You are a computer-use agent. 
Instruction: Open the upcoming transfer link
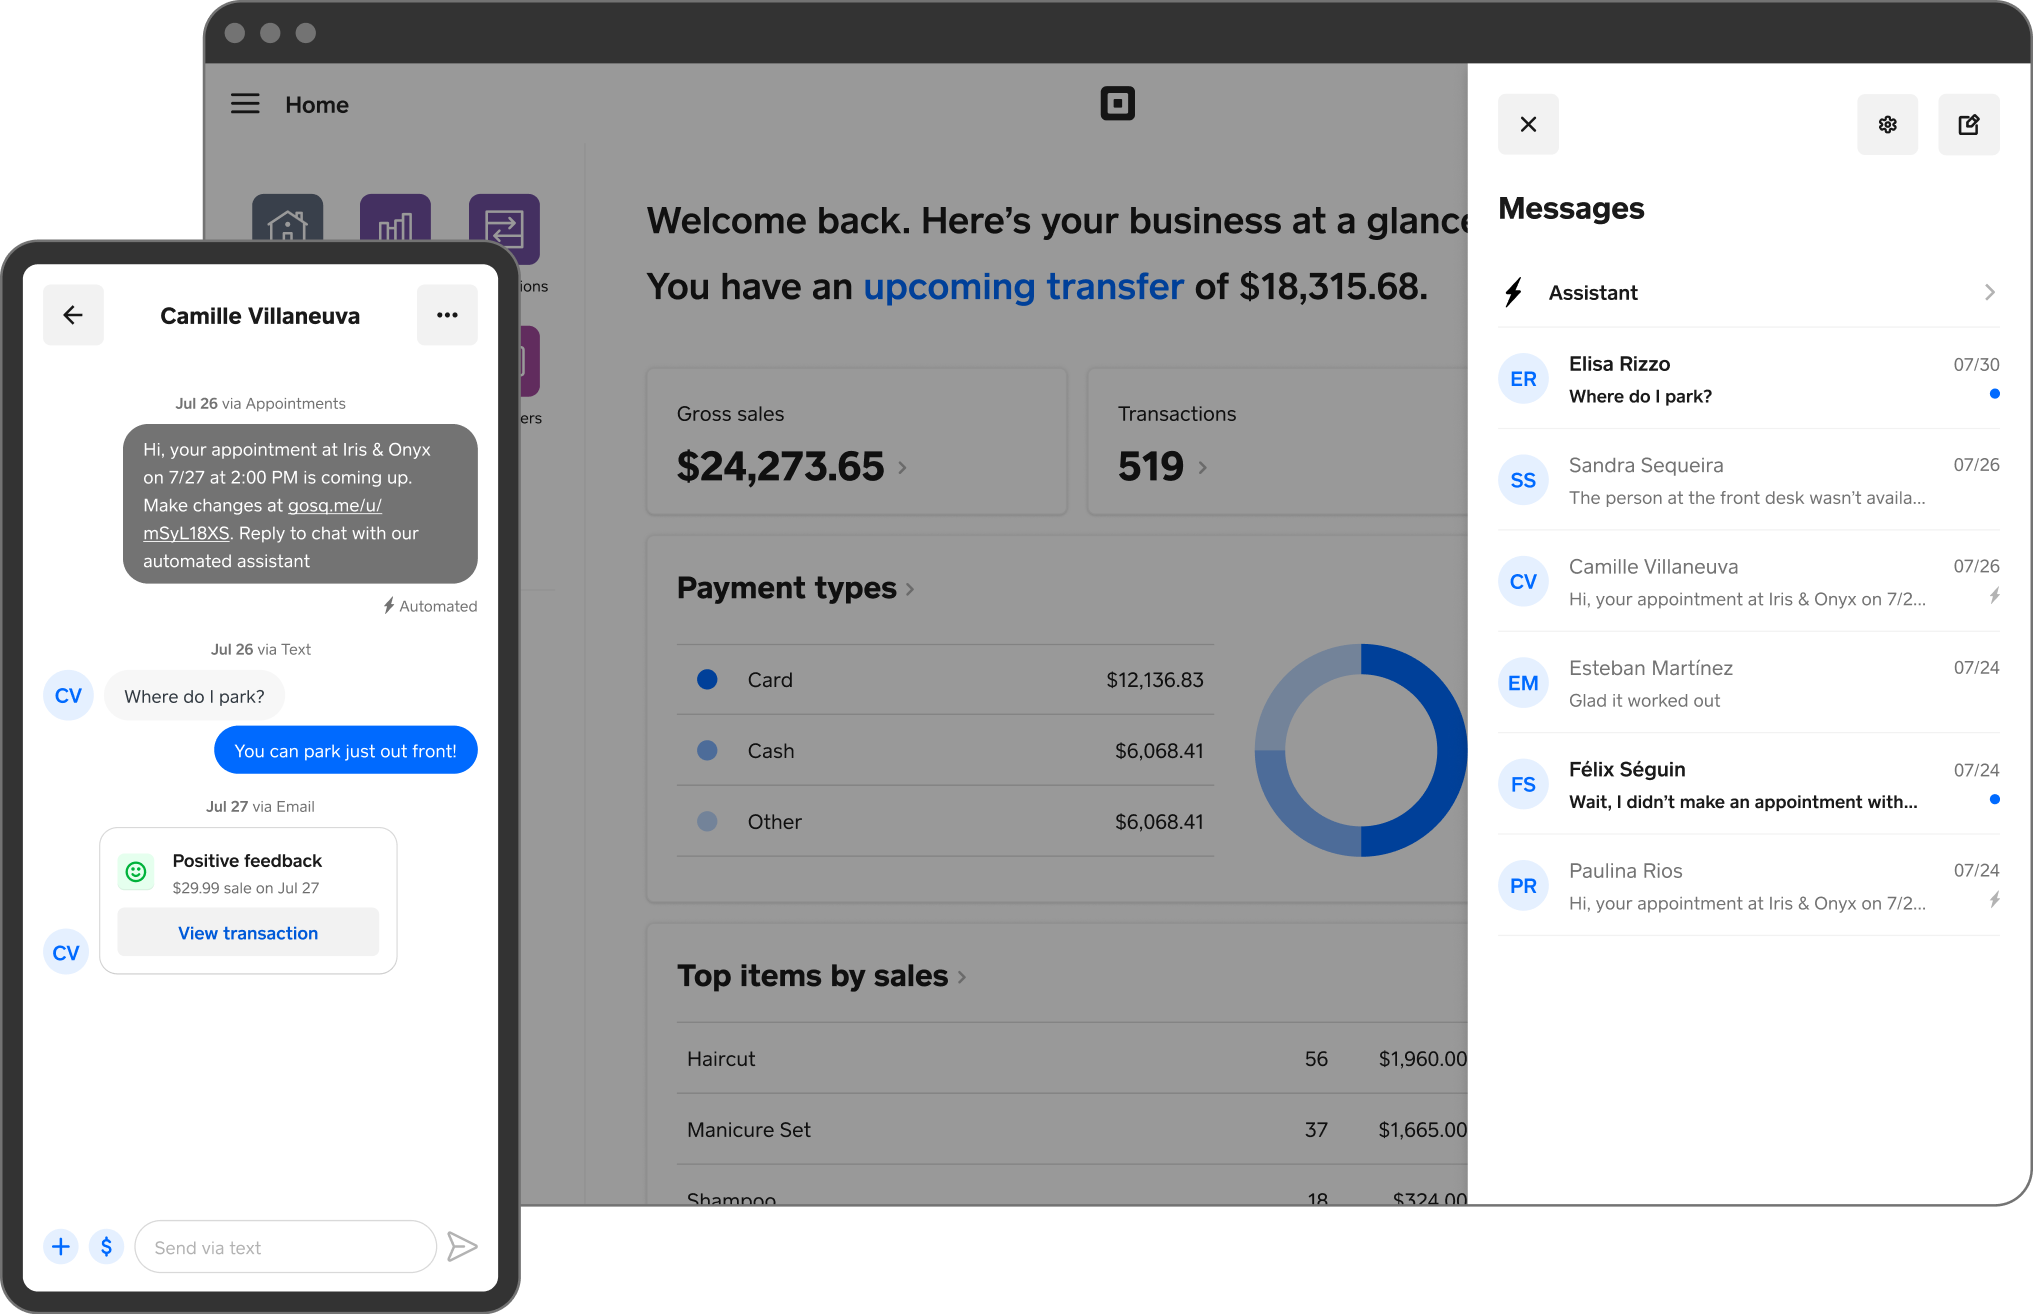(x=1023, y=286)
